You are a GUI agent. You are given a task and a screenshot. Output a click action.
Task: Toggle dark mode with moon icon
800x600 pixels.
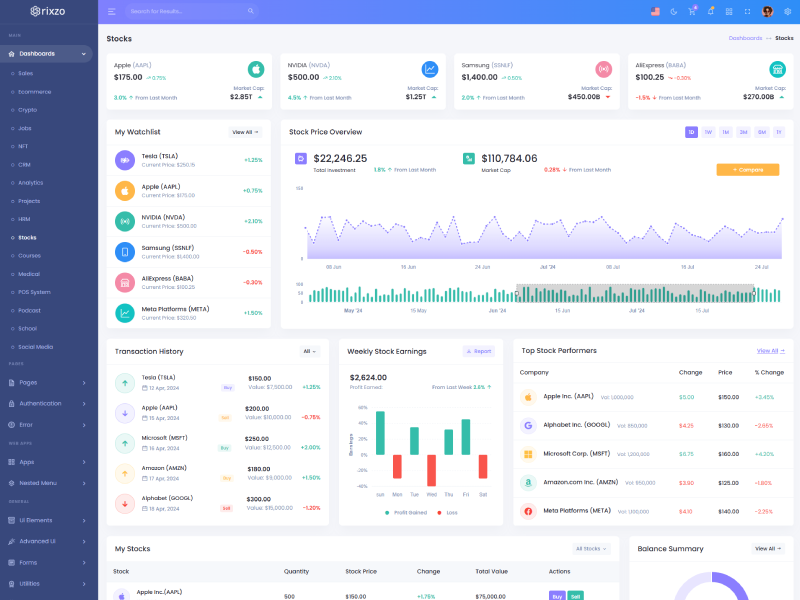tap(674, 11)
